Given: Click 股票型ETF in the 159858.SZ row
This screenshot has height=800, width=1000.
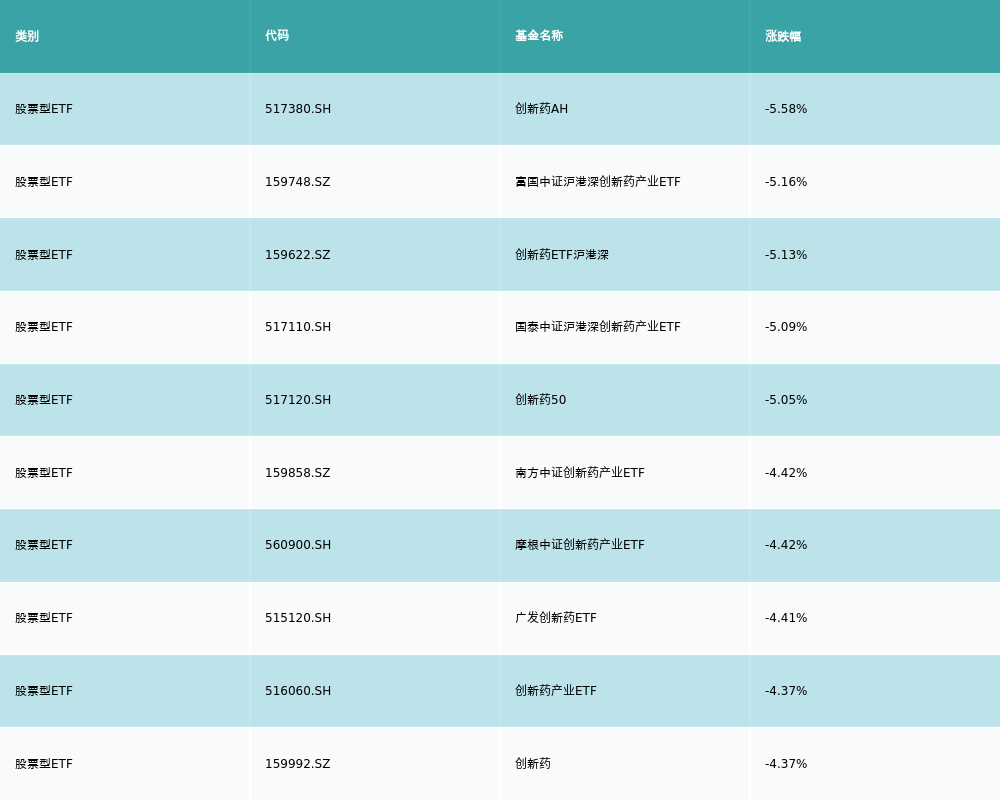Looking at the screenshot, I should coord(44,473).
